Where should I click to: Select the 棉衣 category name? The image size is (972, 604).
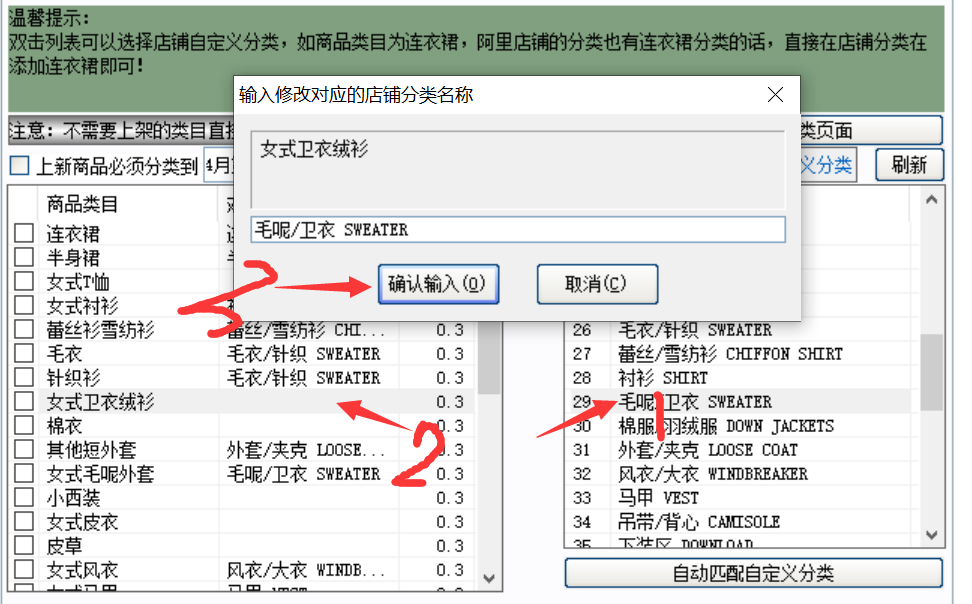pyautogui.click(x=64, y=426)
